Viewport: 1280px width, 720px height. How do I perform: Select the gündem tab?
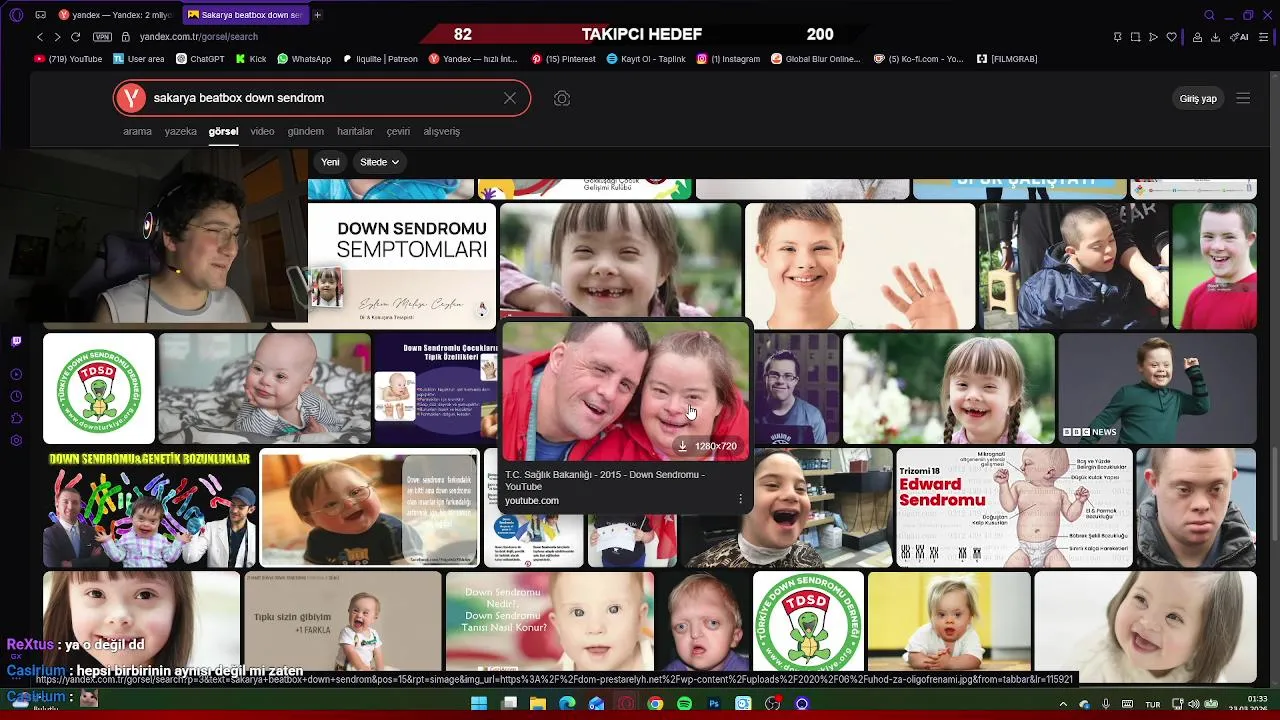pyautogui.click(x=305, y=131)
